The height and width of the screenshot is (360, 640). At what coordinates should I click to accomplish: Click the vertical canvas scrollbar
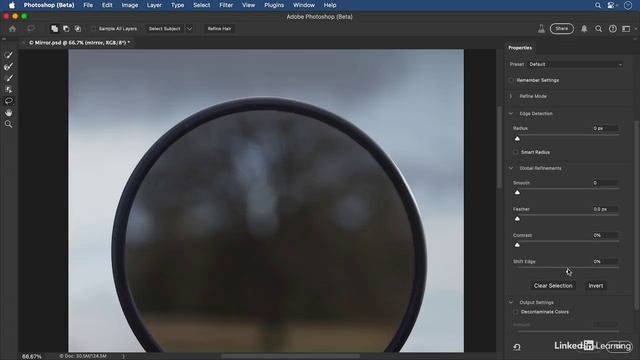point(499,147)
